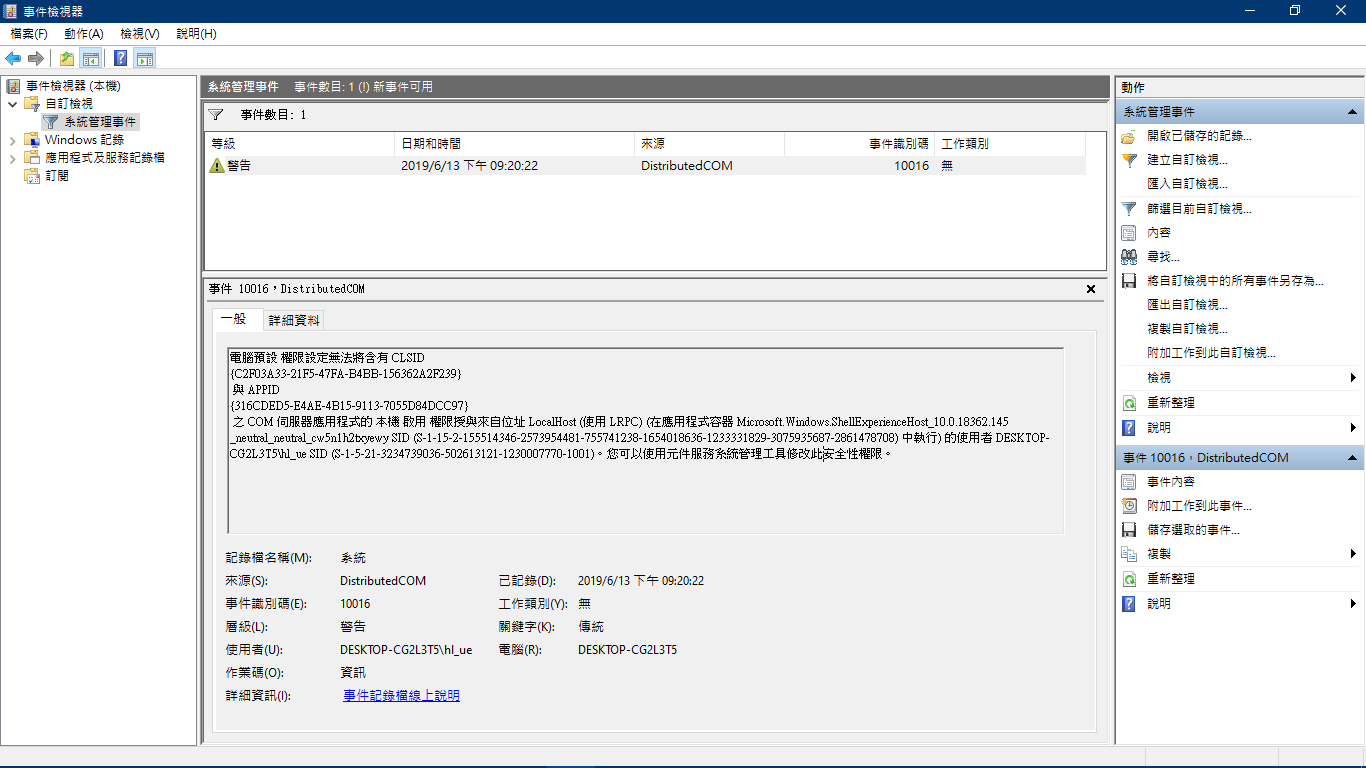Open the 說明 submenu under 系統管理事件
The height and width of the screenshot is (768, 1366).
tap(1353, 428)
